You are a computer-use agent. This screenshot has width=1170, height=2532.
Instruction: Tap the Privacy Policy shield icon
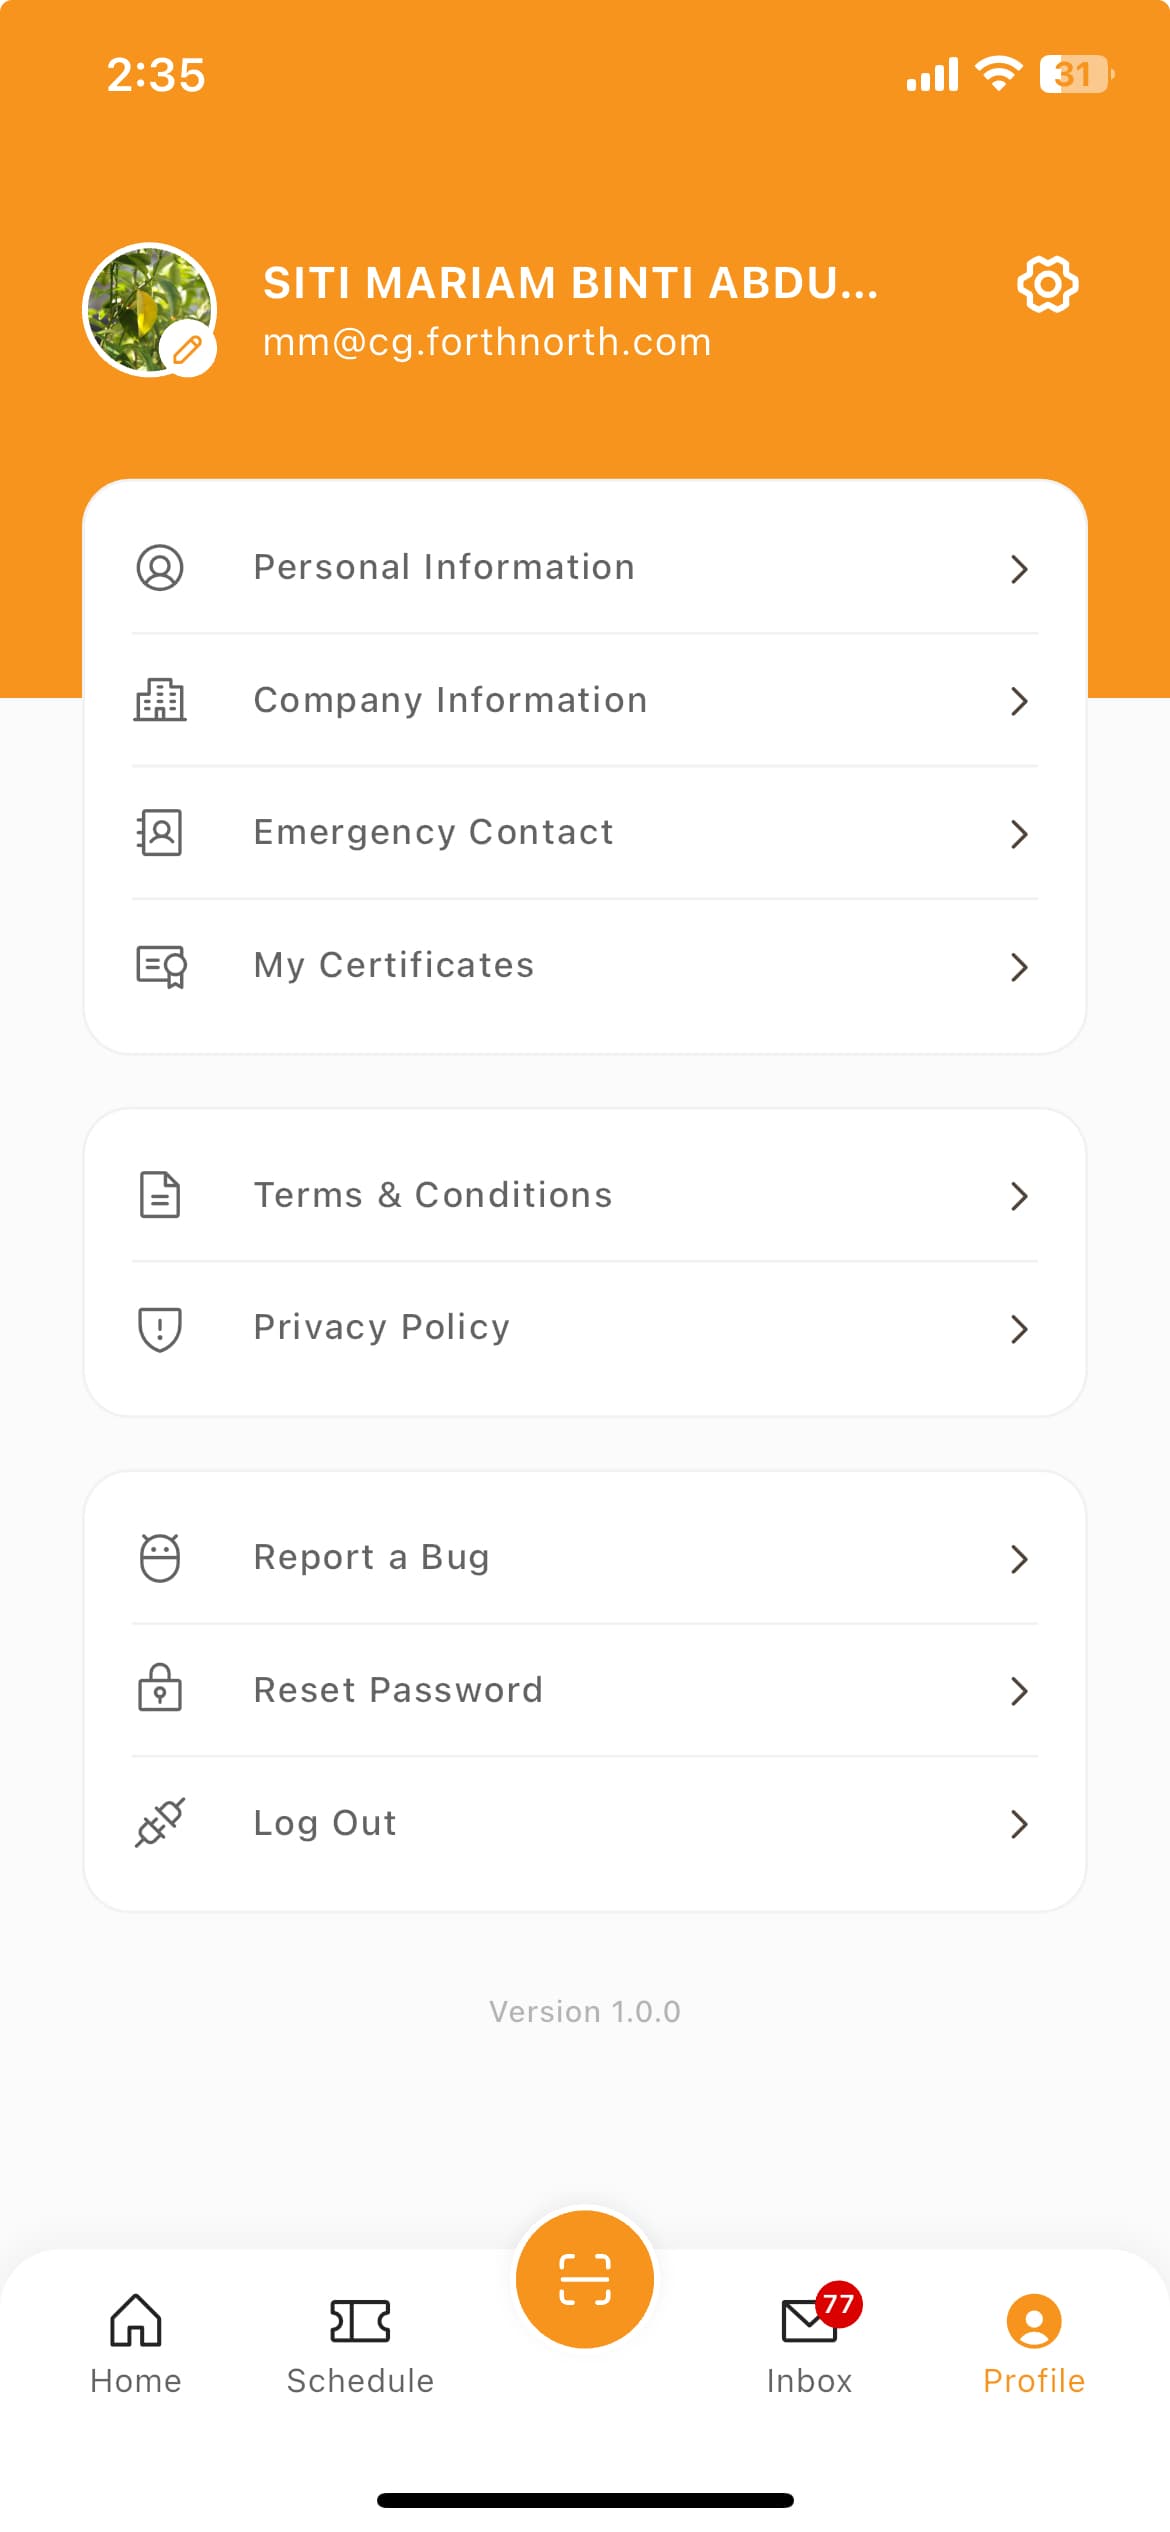point(160,1329)
